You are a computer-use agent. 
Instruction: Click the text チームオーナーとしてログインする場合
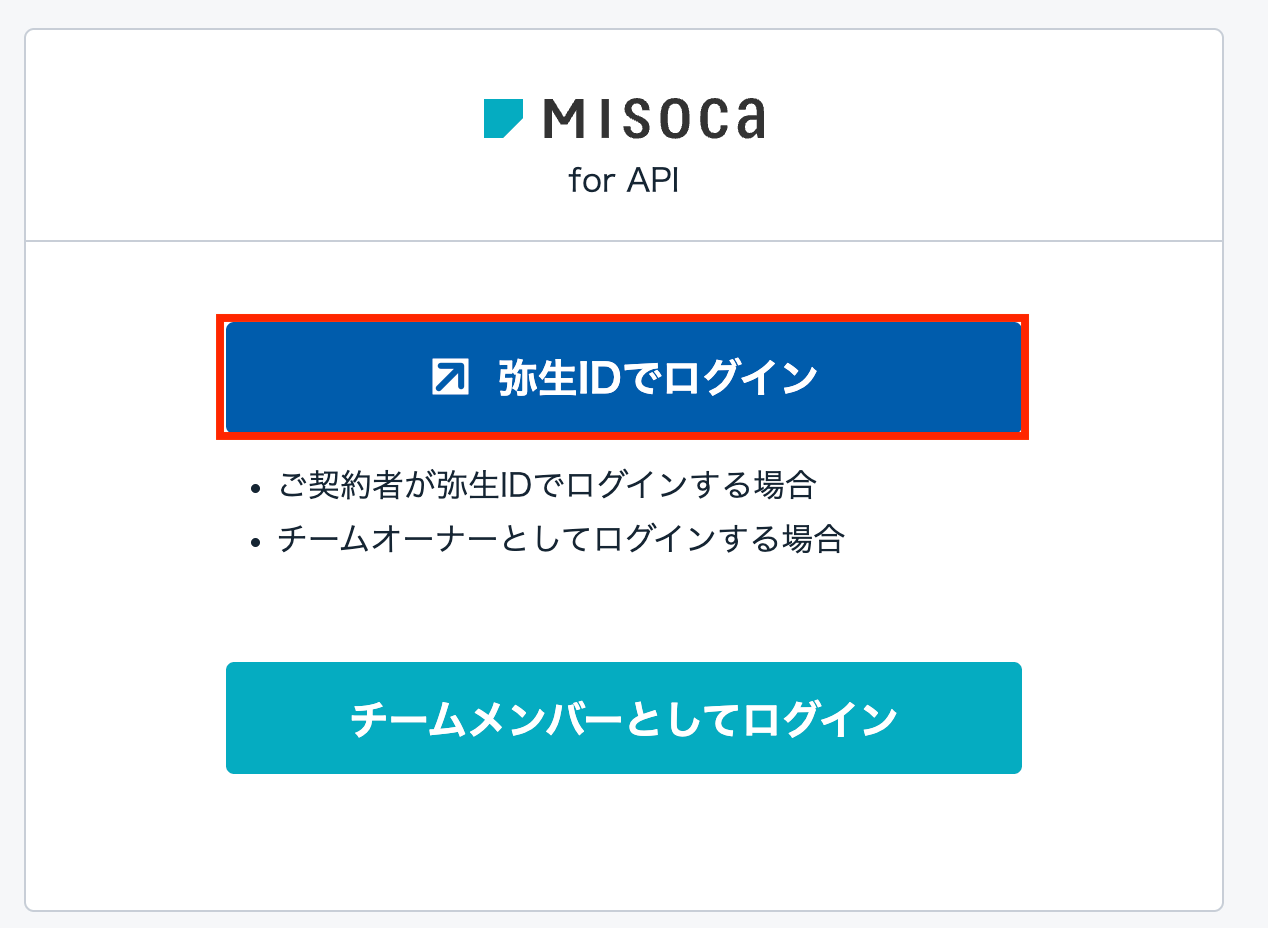pos(561,540)
